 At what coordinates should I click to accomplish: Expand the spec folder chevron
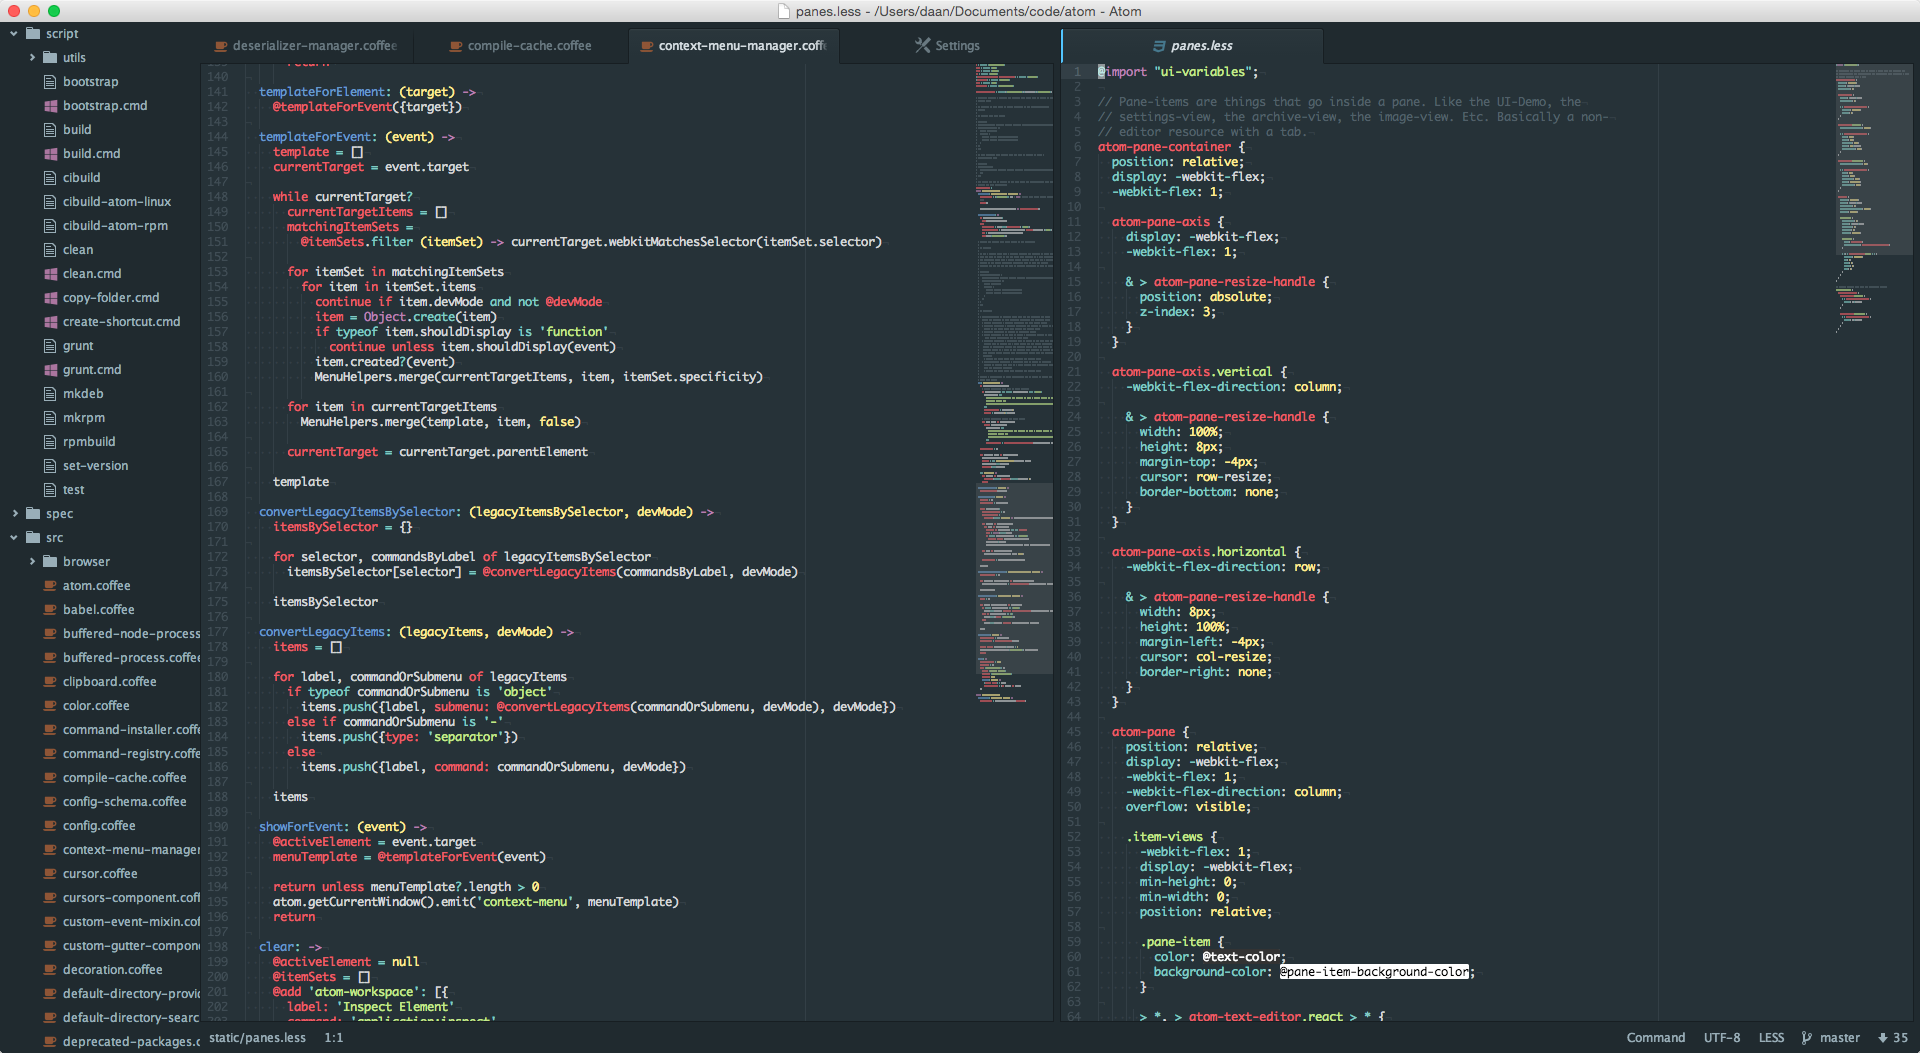click(x=15, y=514)
